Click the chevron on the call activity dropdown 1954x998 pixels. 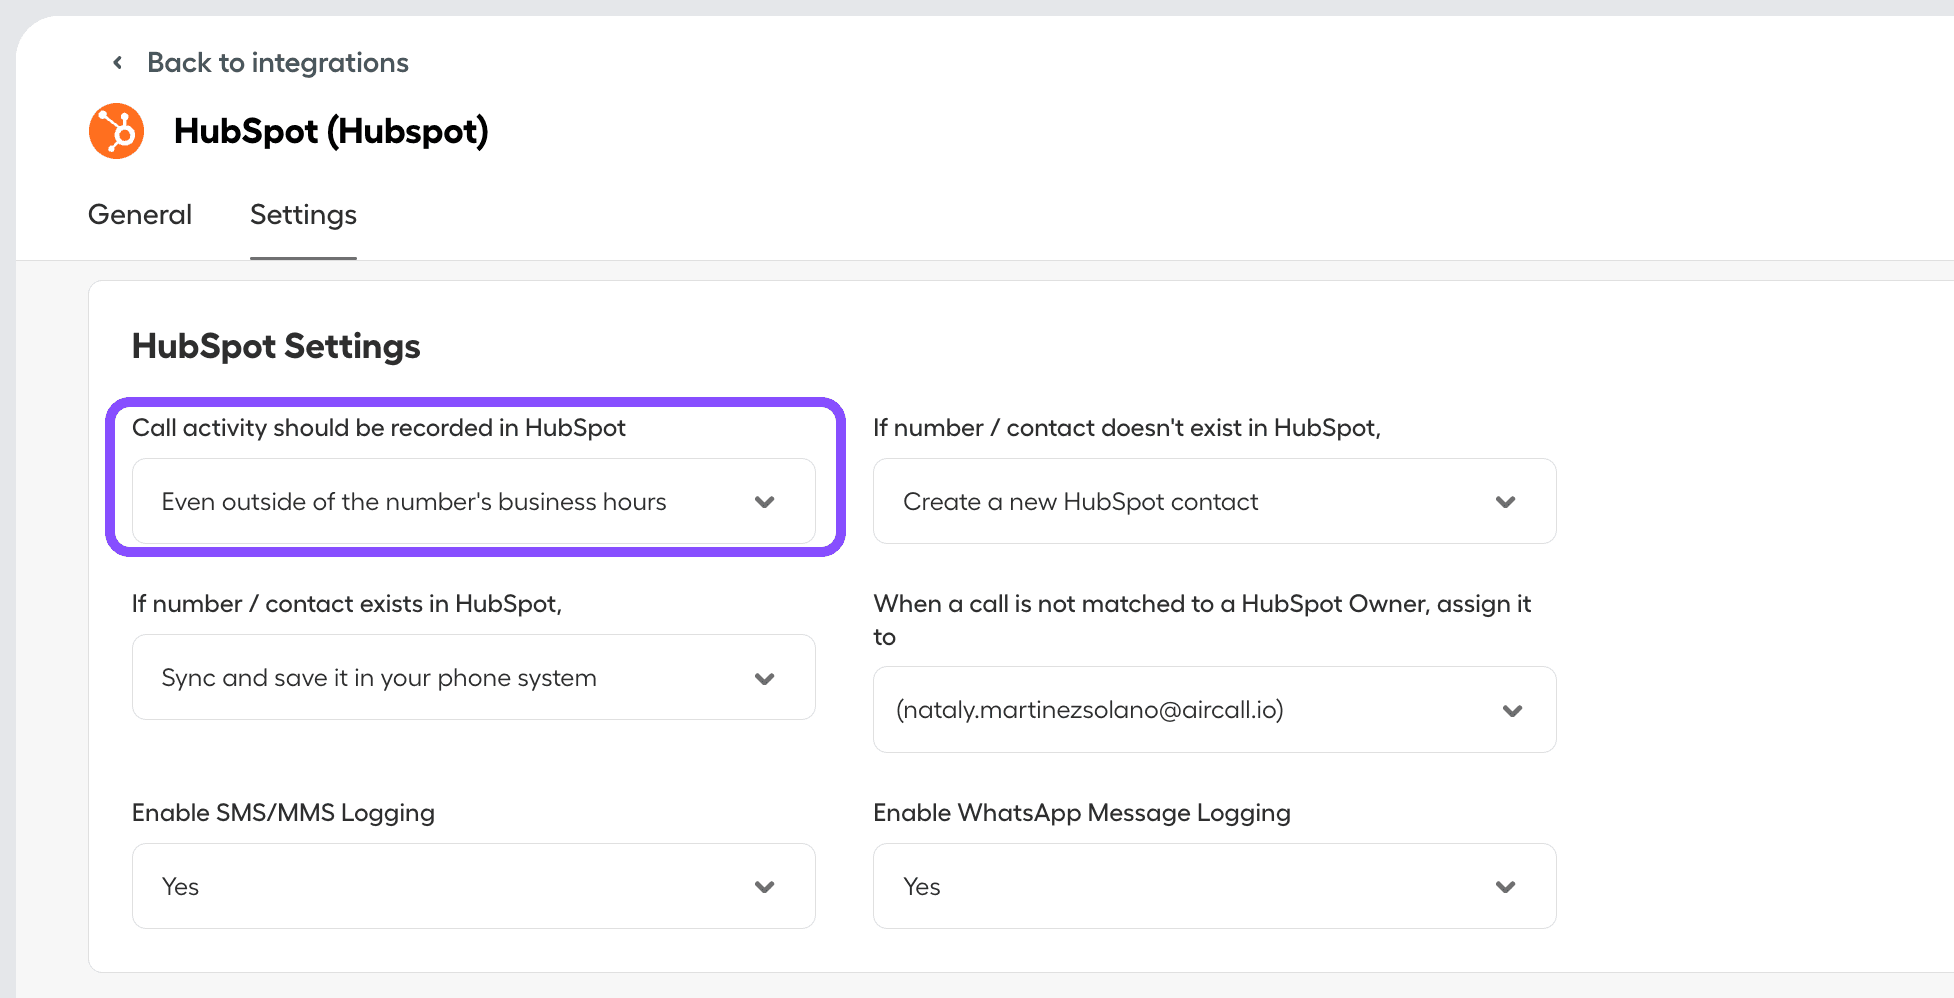tap(764, 501)
